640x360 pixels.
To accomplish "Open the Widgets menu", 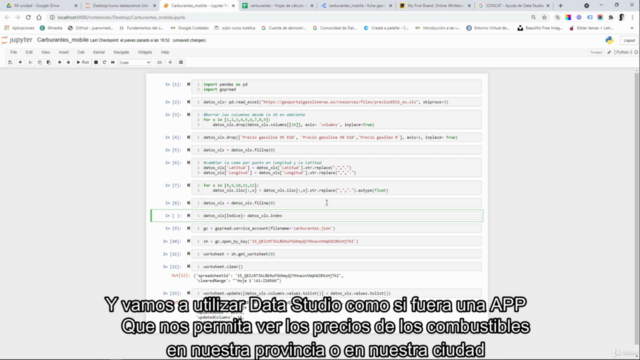I will pos(145,52).
